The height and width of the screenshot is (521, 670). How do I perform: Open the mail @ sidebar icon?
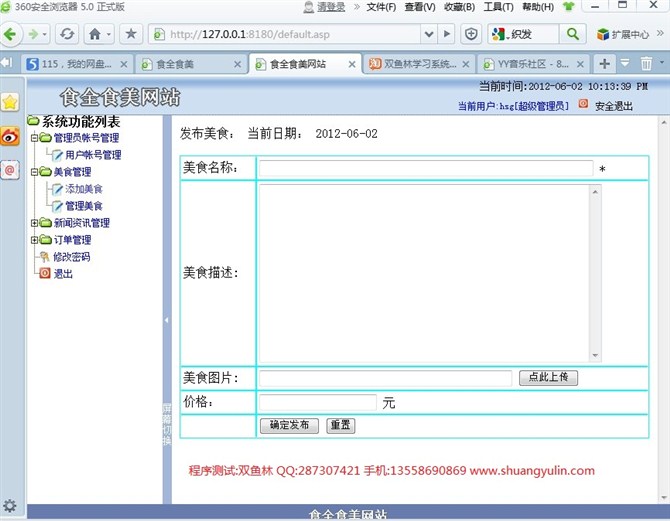pyautogui.click(x=10, y=170)
